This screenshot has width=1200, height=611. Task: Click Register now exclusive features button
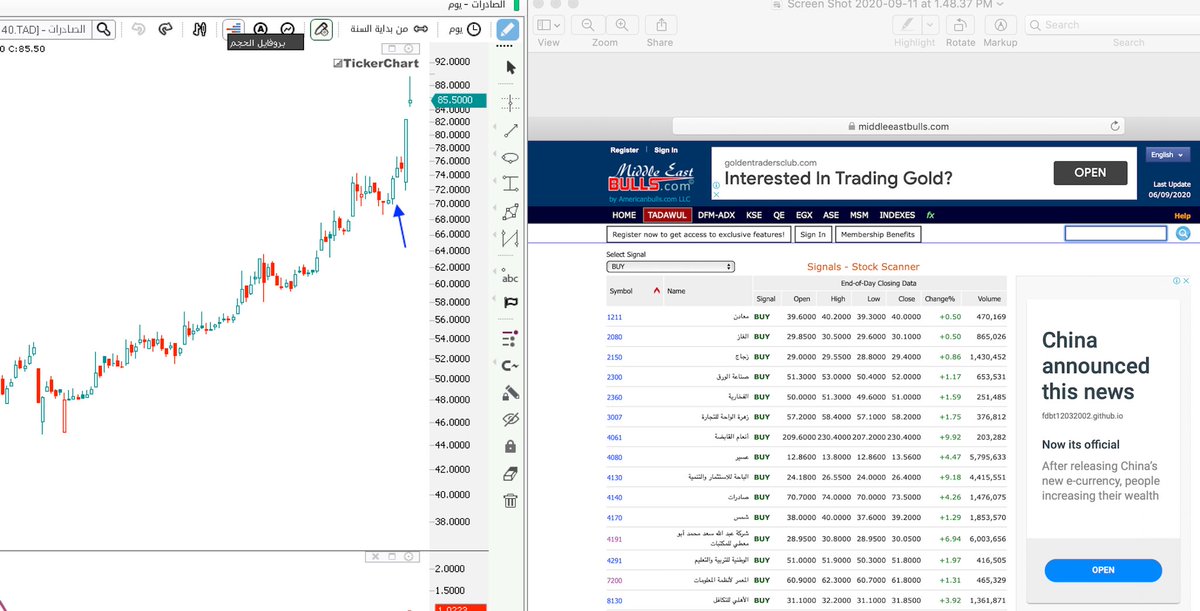click(x=698, y=234)
